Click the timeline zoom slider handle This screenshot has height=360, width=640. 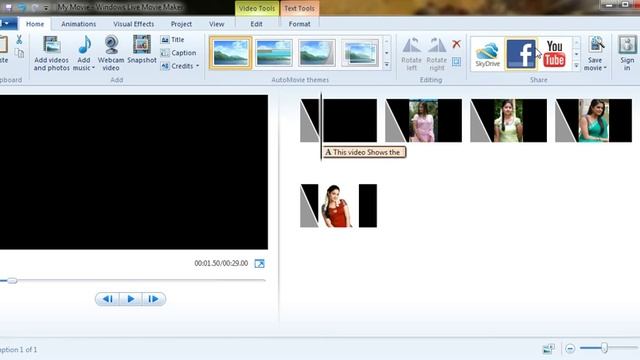pos(604,348)
